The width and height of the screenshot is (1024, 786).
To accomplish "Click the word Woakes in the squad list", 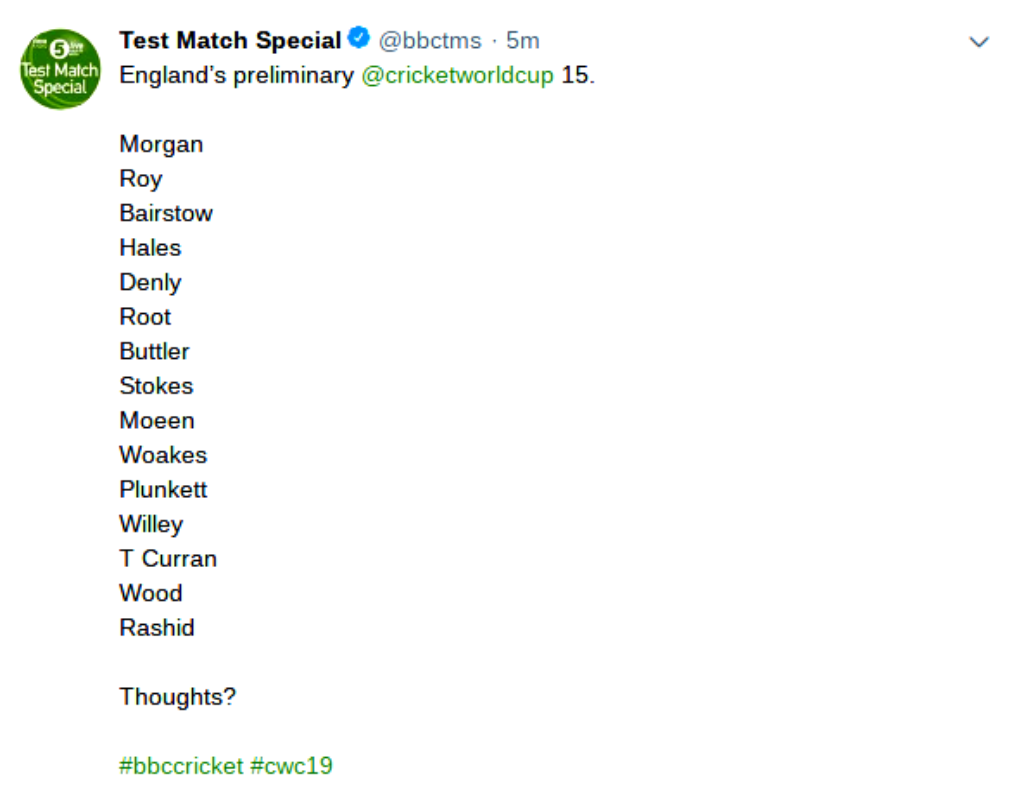I will tap(163, 455).
